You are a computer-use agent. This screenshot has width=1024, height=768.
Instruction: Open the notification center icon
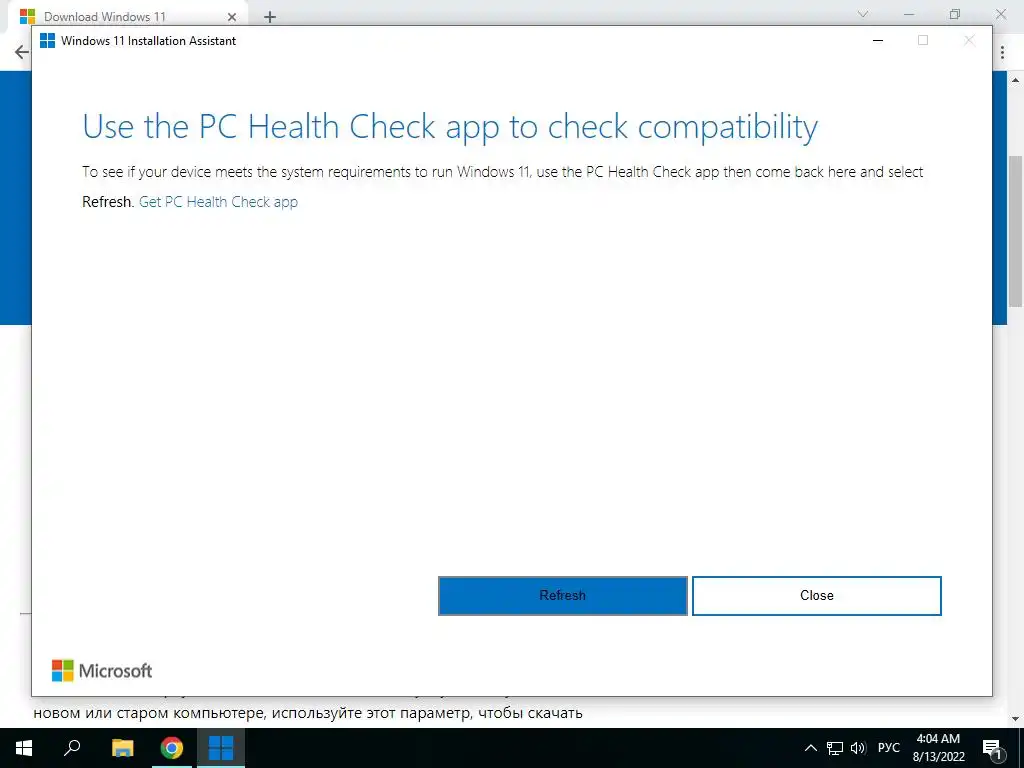point(993,748)
